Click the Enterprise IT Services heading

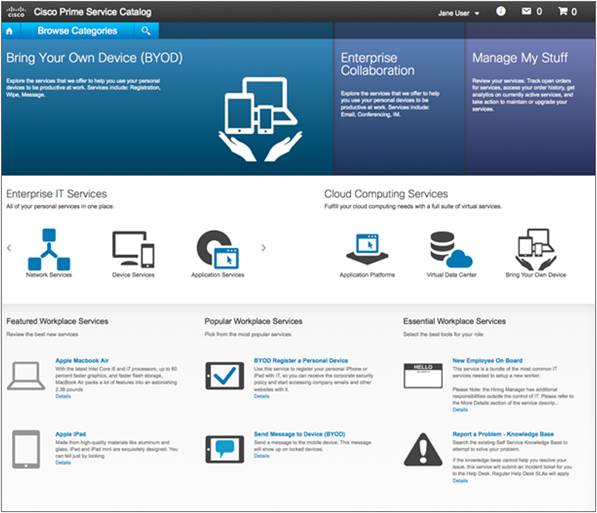[56, 194]
